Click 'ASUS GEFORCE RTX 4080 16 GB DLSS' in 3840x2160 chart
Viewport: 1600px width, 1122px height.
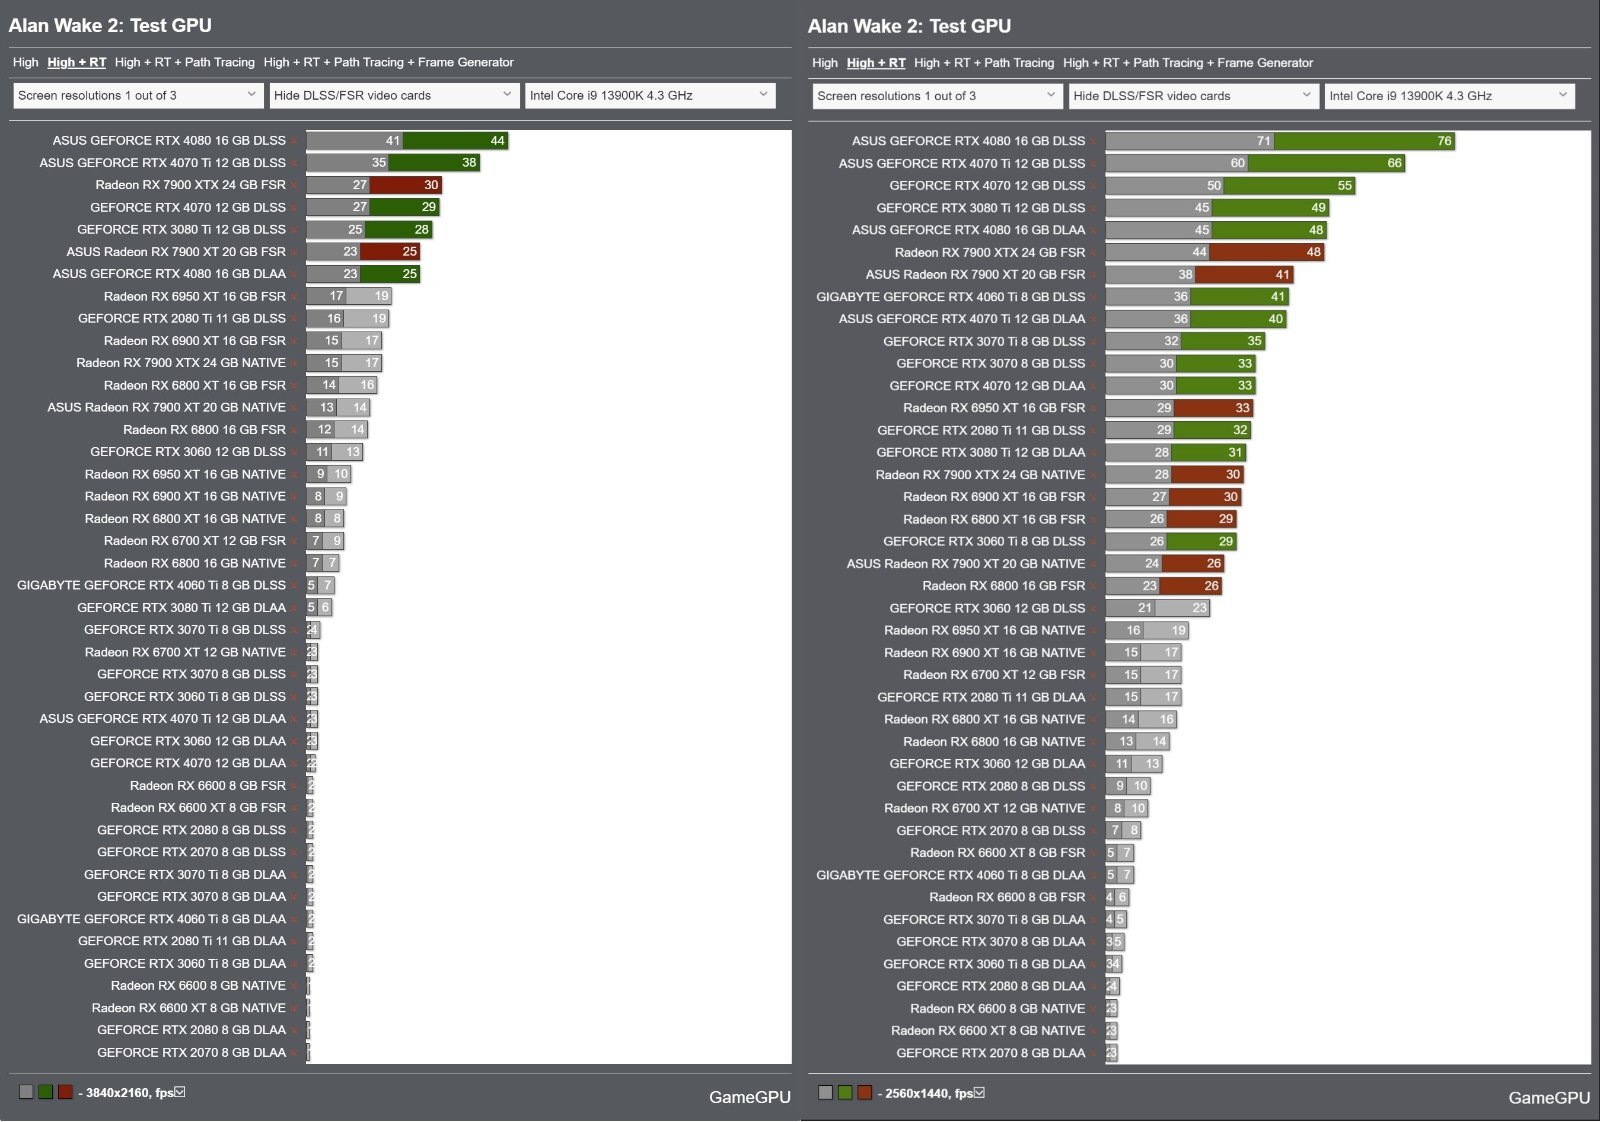point(169,141)
